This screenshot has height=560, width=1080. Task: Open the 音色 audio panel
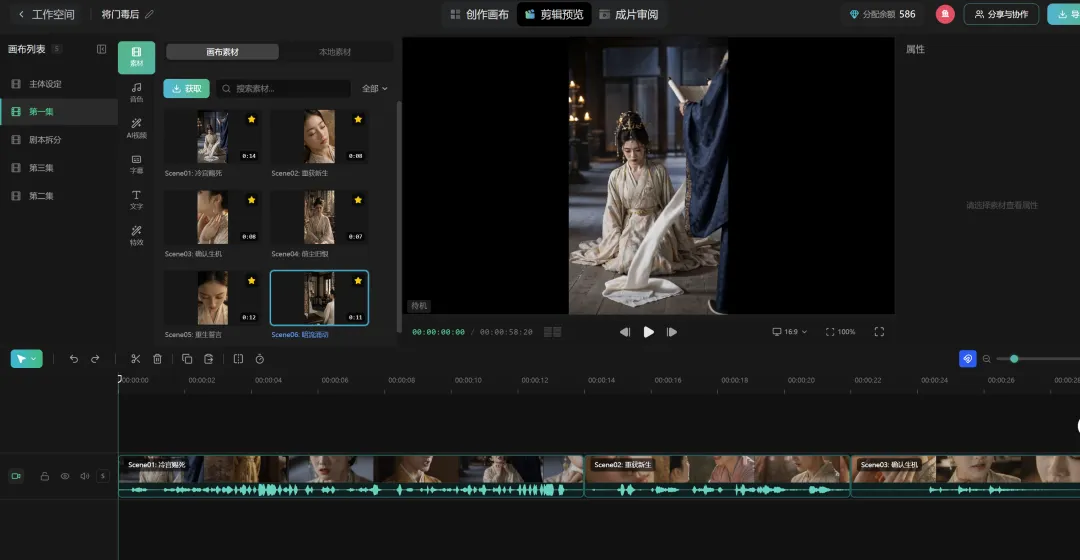tap(136, 92)
